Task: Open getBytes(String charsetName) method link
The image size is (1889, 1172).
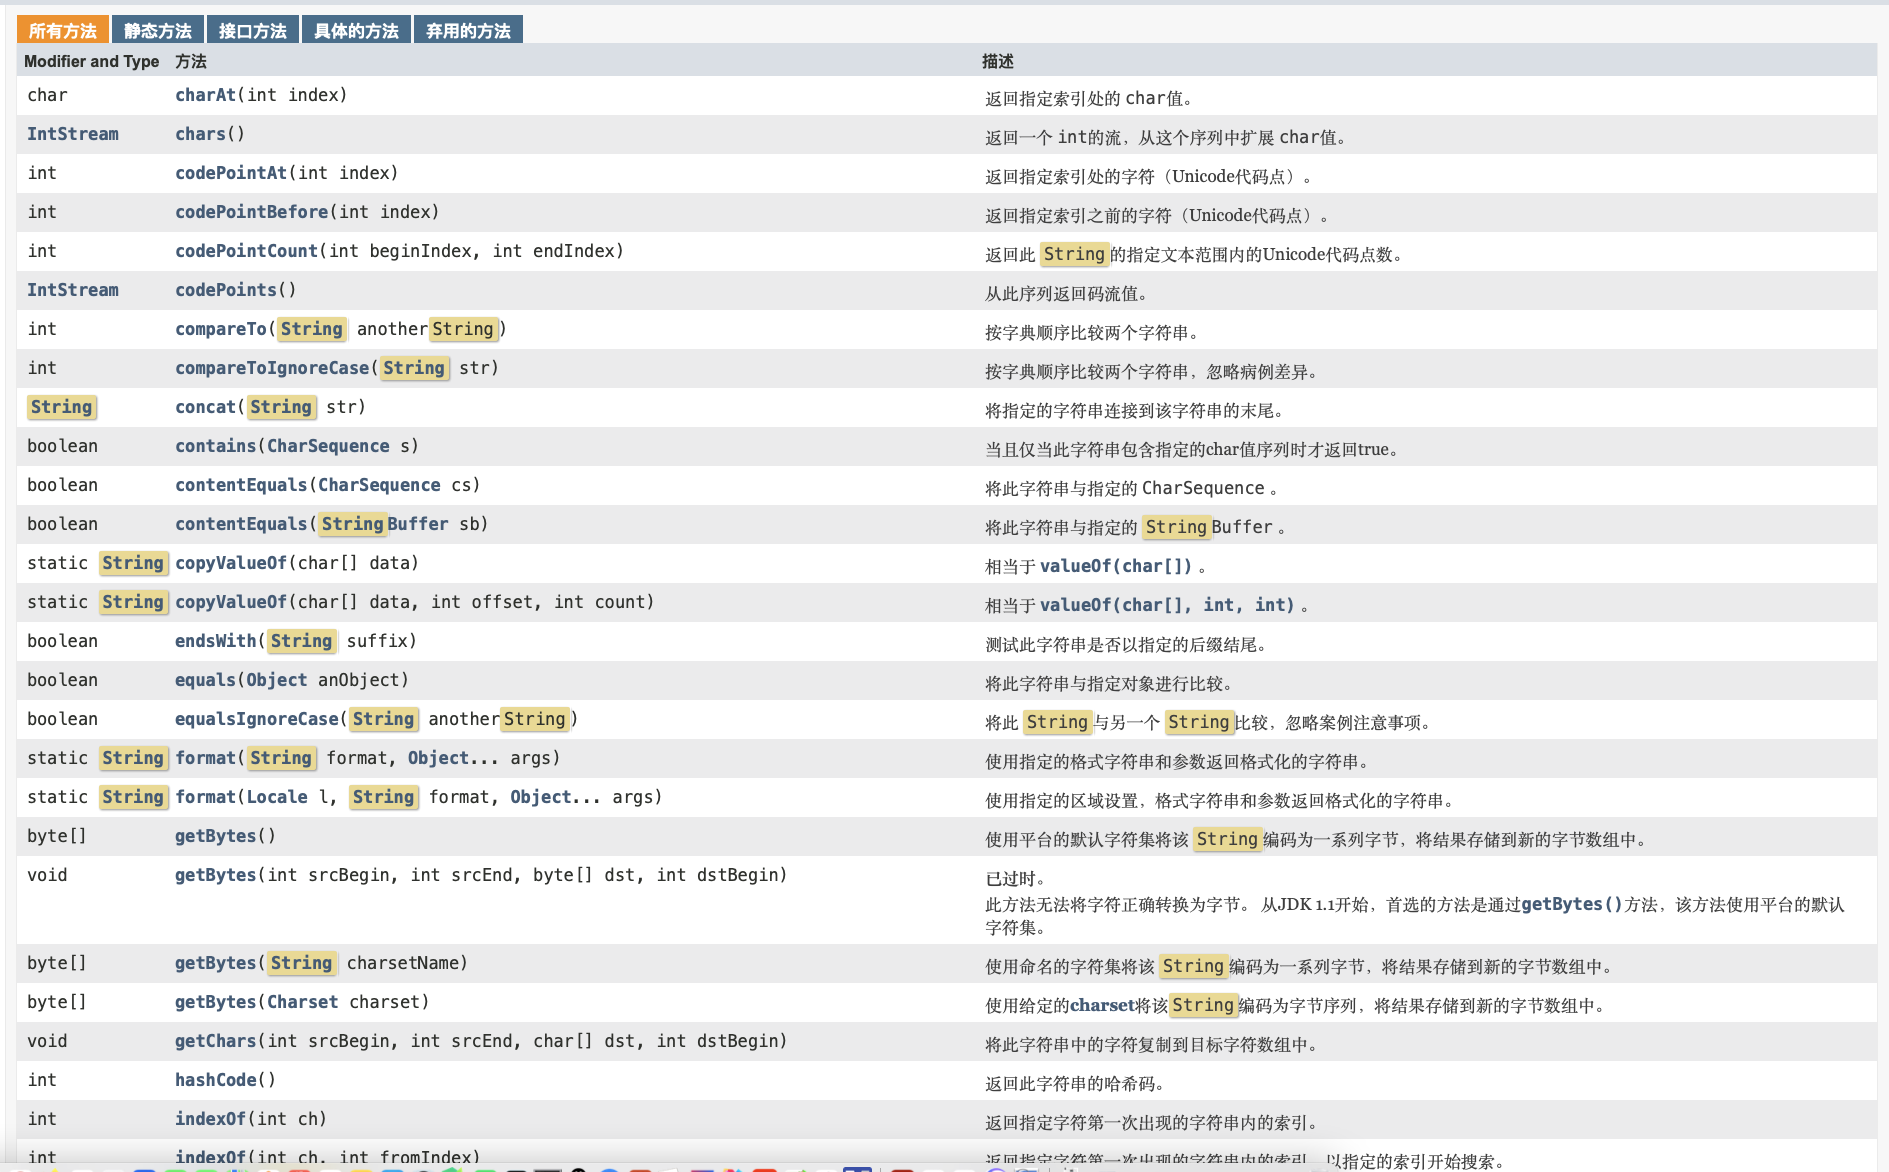Action: tap(215, 963)
